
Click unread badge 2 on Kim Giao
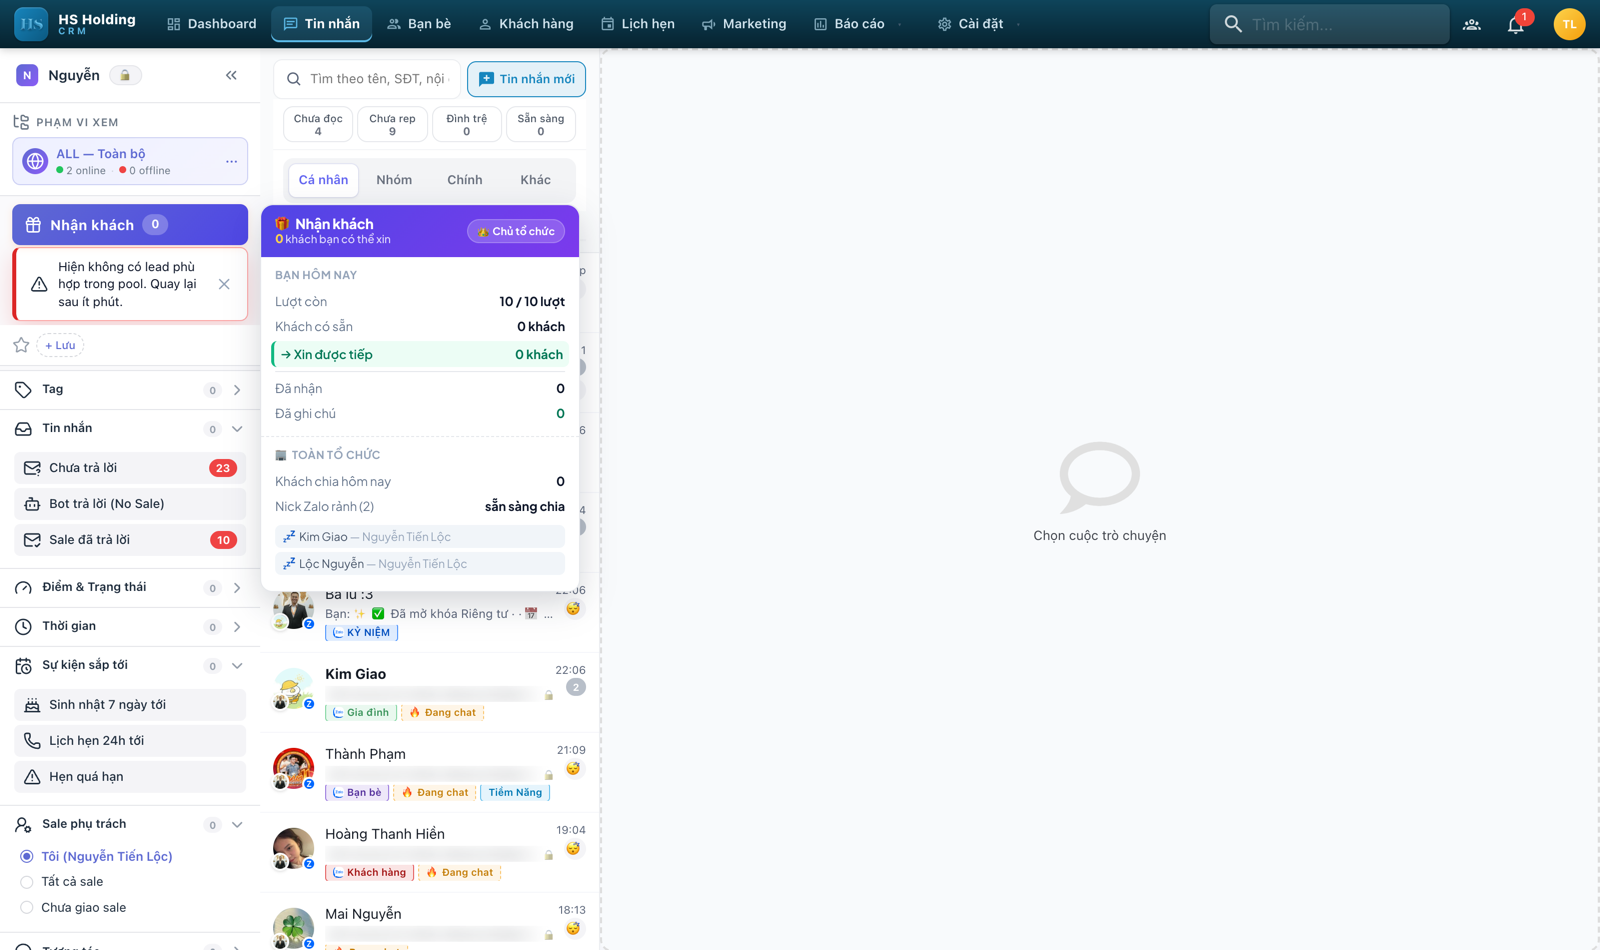click(x=575, y=687)
